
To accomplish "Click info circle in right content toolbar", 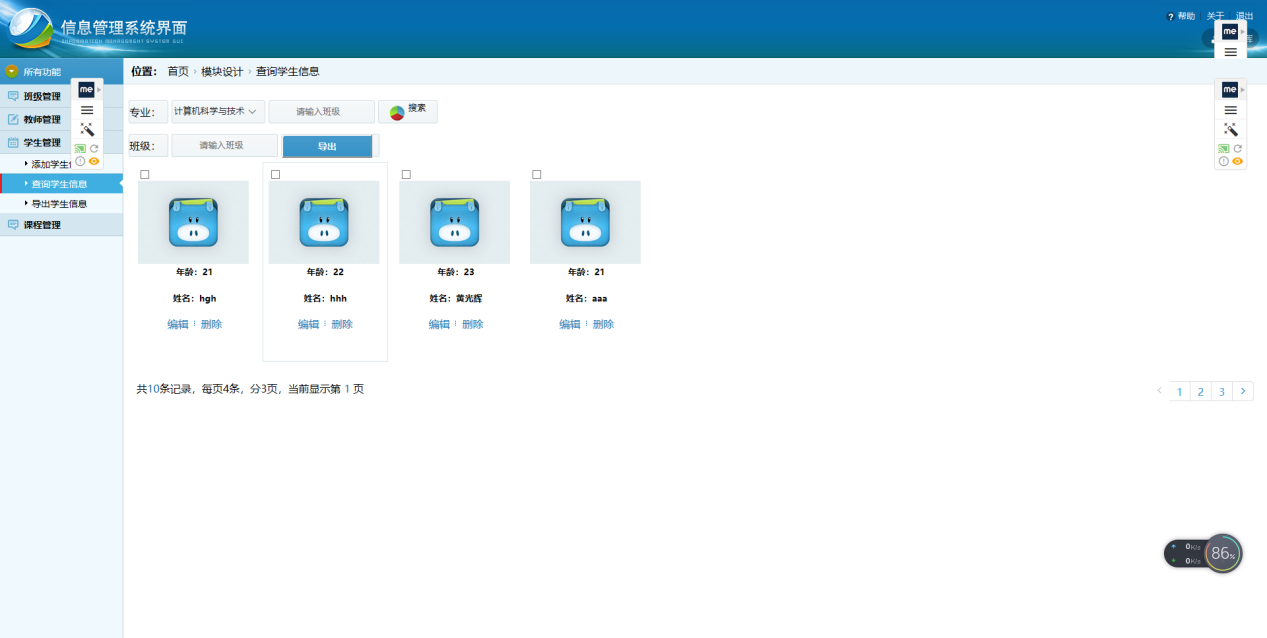I will [x=1224, y=161].
